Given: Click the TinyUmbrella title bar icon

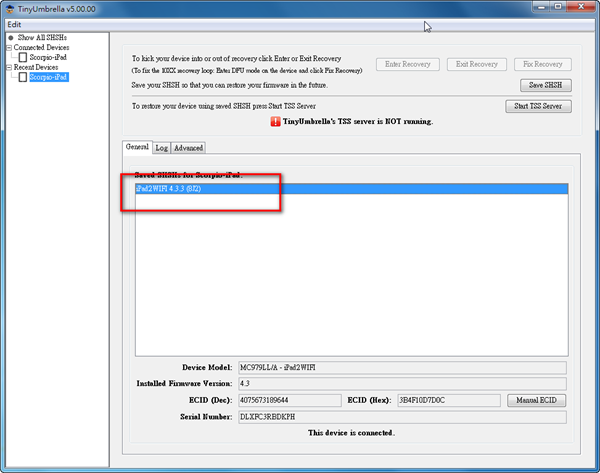Looking at the screenshot, I should 10,9.
